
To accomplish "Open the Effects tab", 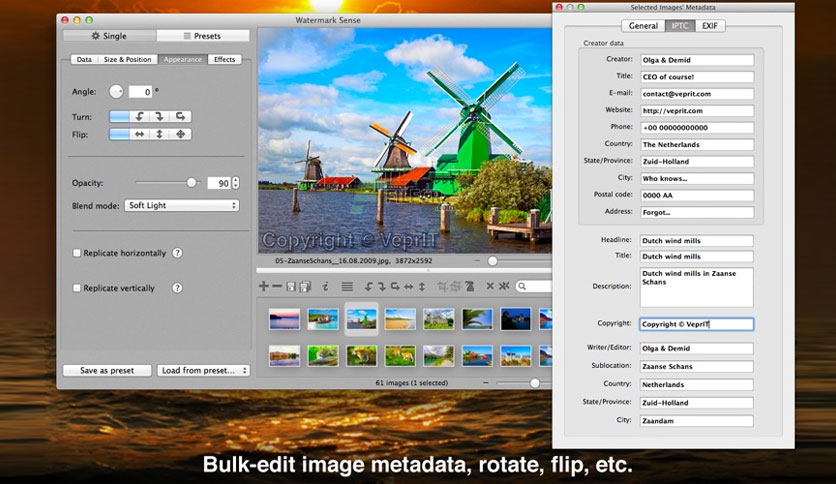I will click(x=224, y=59).
